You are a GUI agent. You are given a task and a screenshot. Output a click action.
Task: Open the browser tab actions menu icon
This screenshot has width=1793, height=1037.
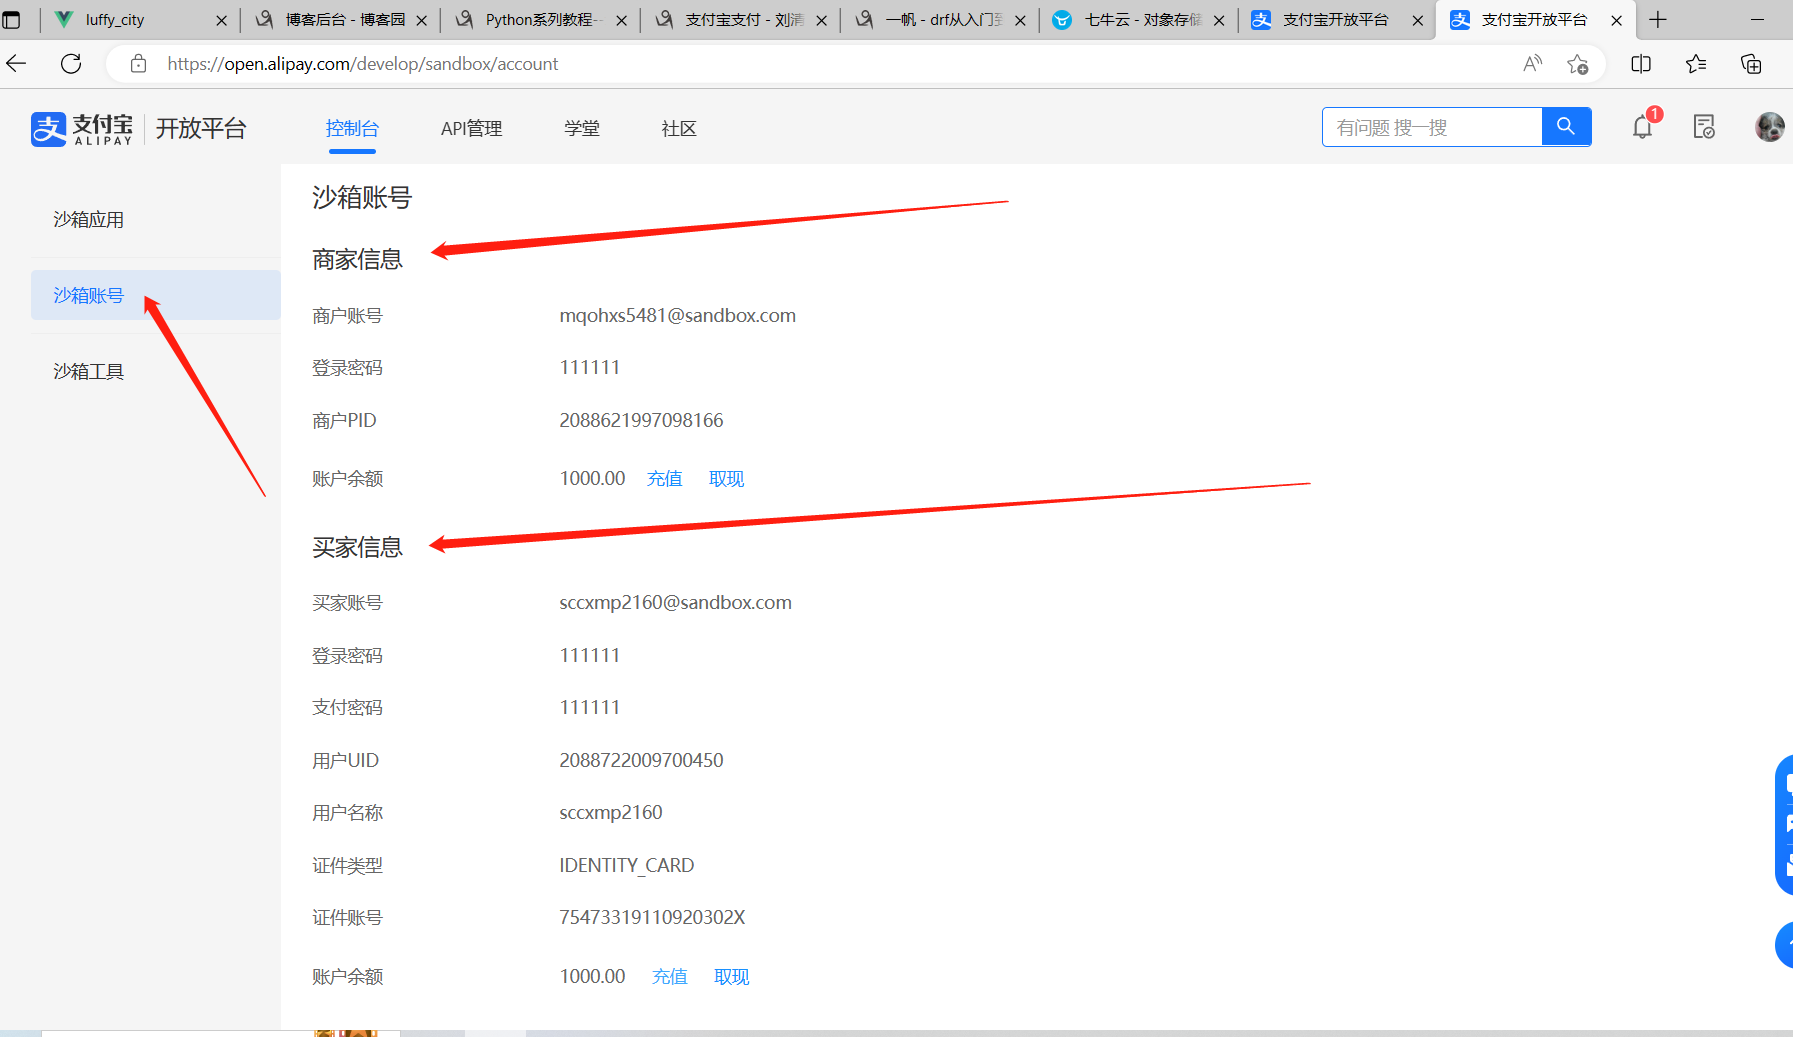point(12,19)
